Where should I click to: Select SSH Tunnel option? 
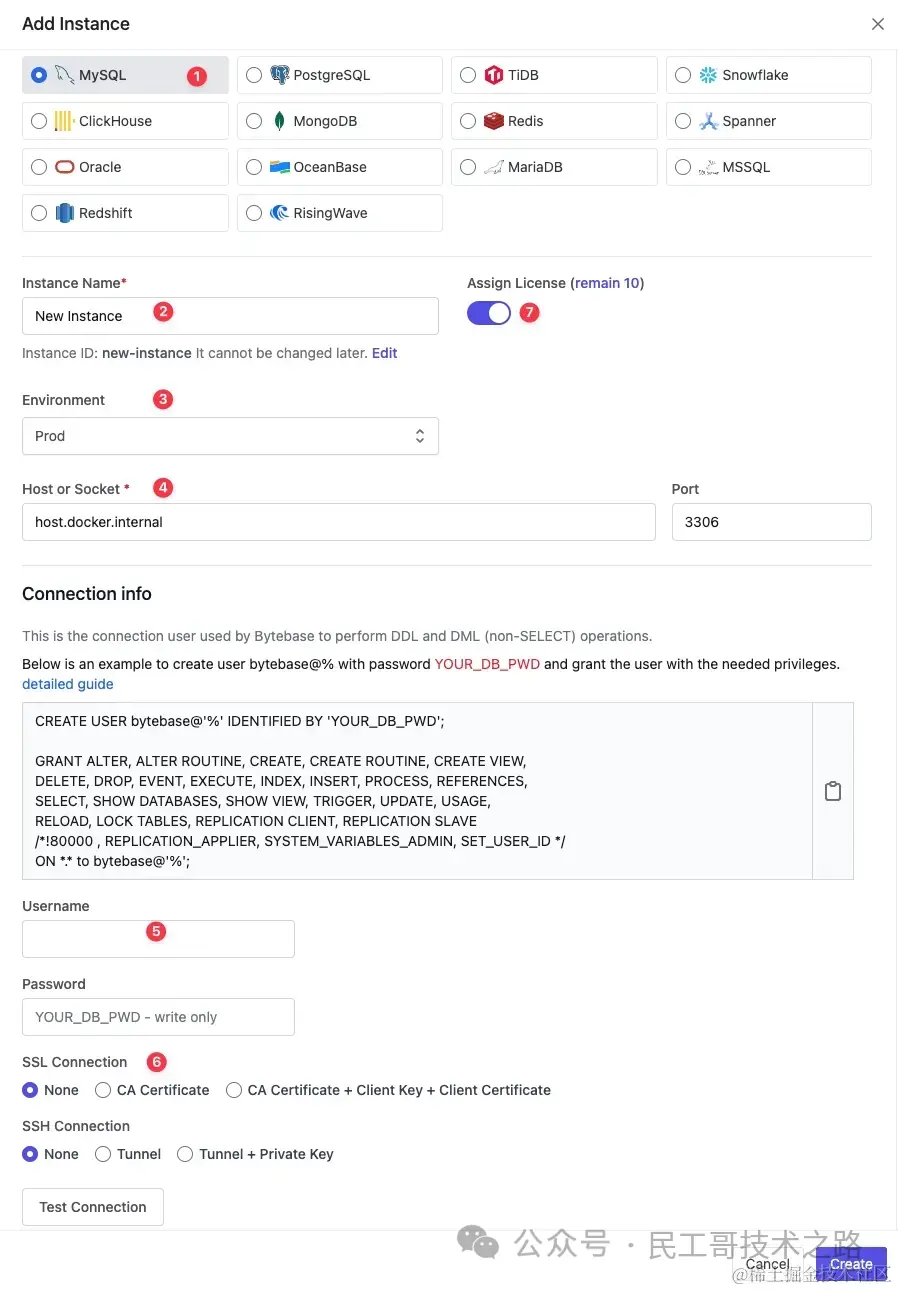tap(128, 1154)
